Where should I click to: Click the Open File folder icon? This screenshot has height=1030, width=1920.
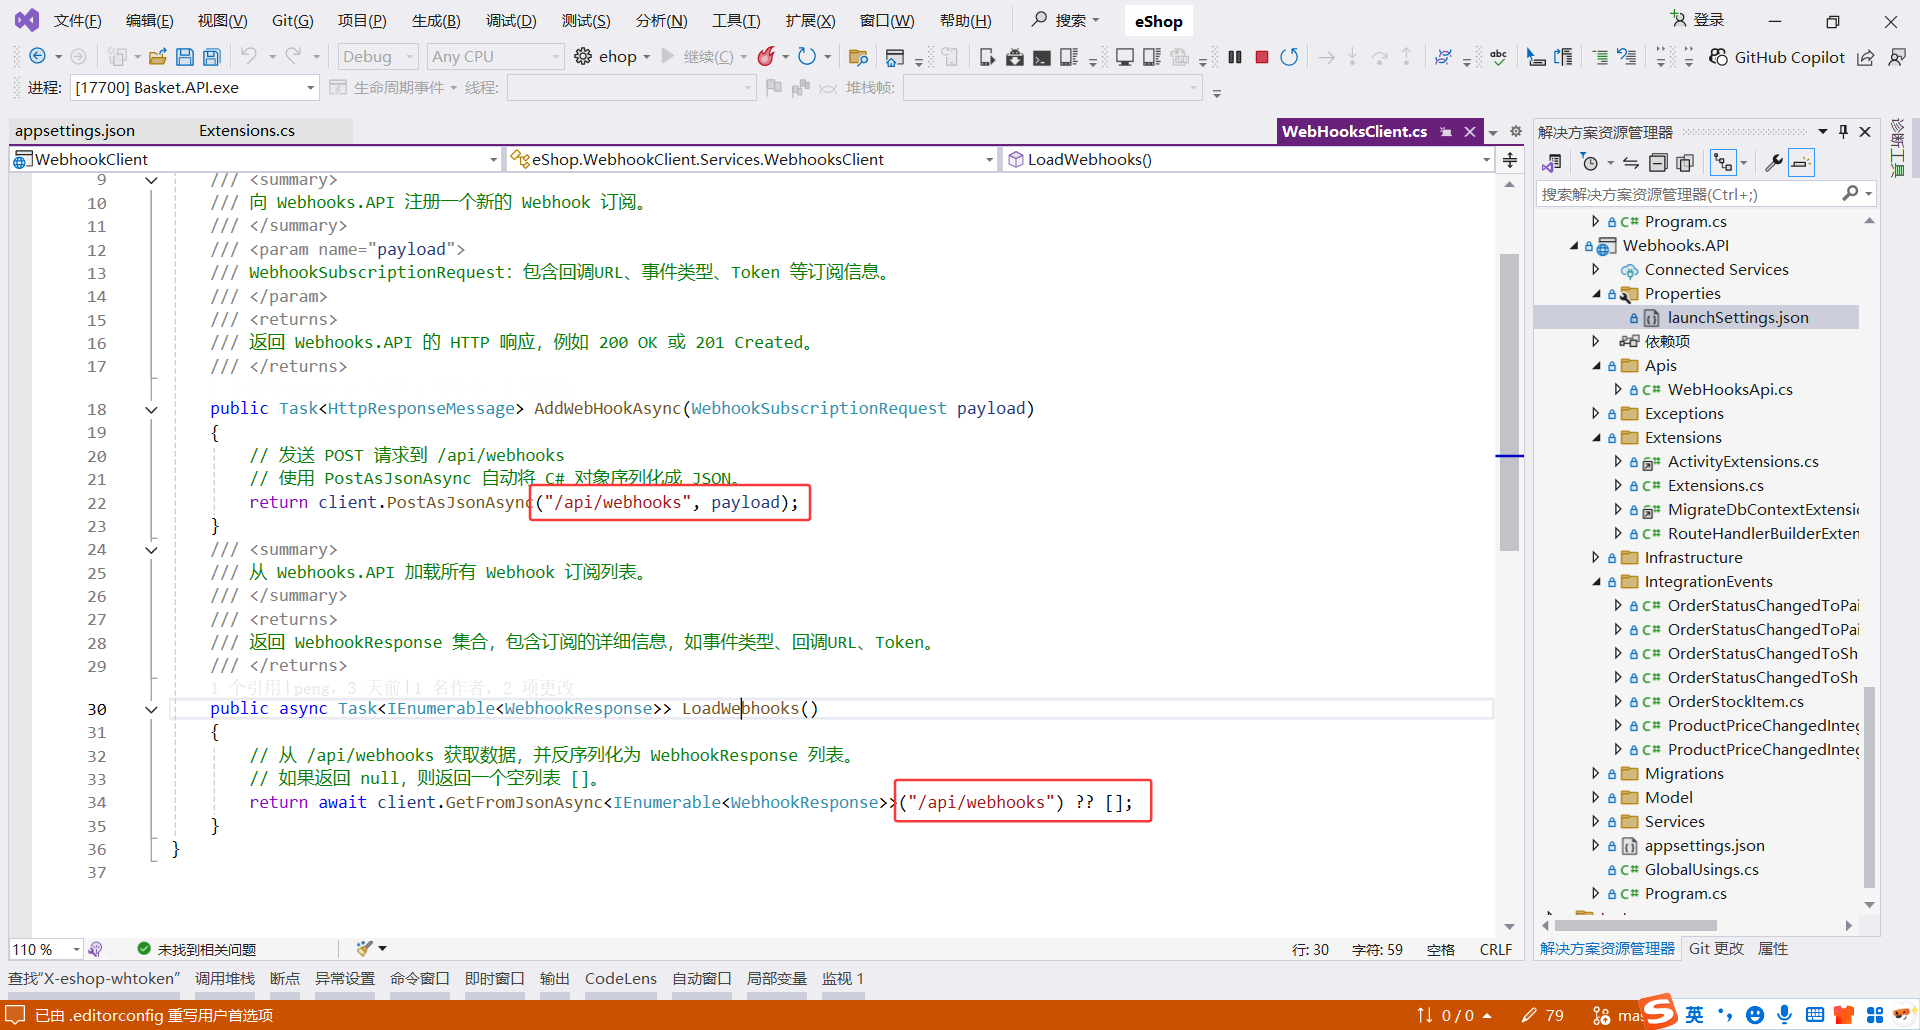tap(158, 57)
